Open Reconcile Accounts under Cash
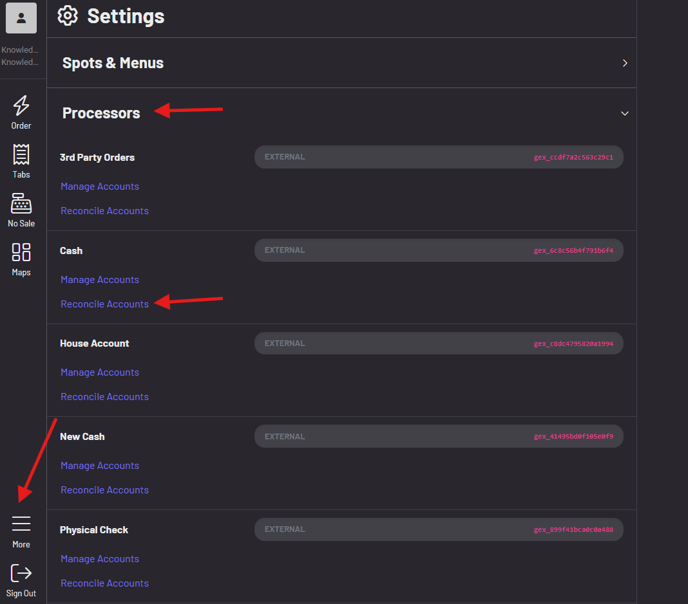This screenshot has height=604, width=688. click(104, 304)
